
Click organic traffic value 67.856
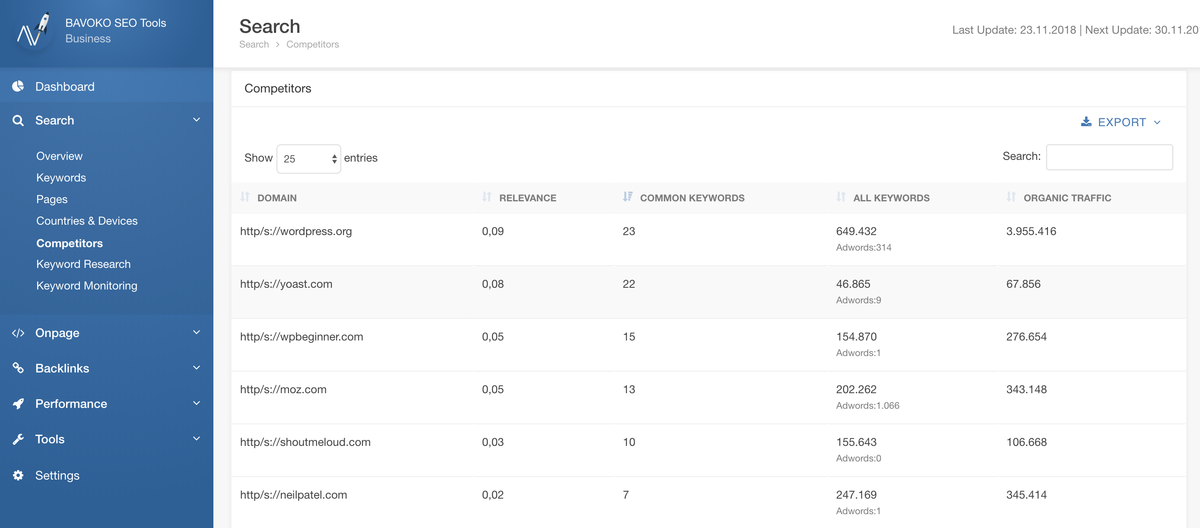[x=1023, y=284]
